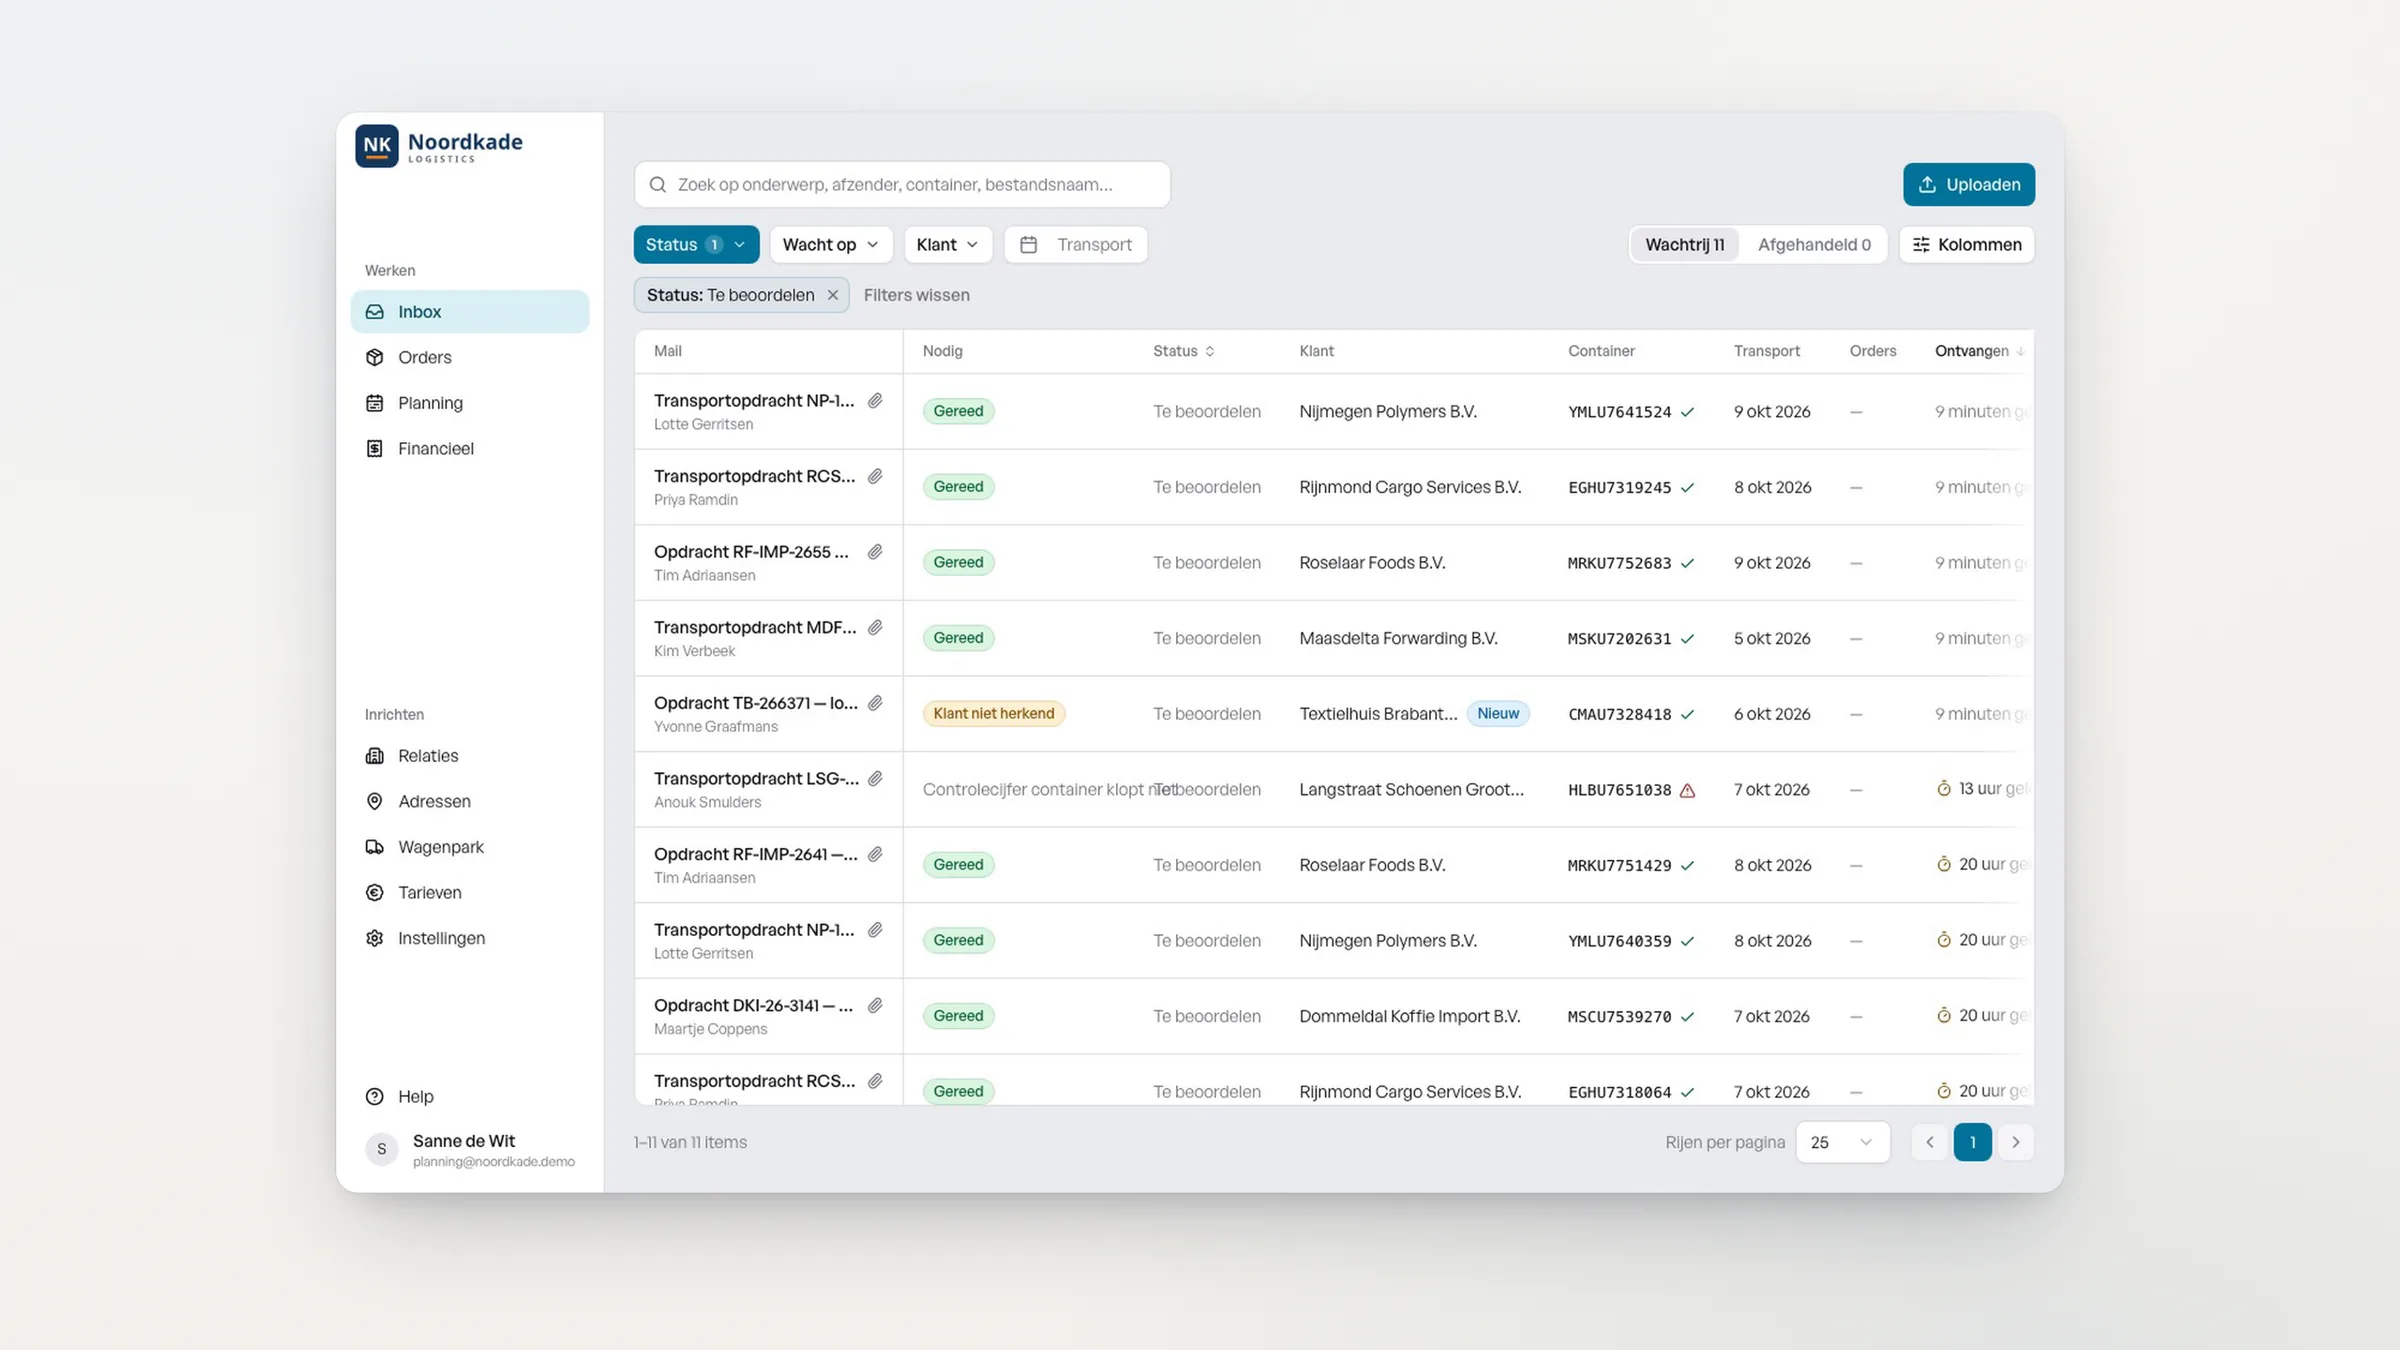Image resolution: width=2400 pixels, height=1350 pixels.
Task: Click the checkmark next to YMLU7641524
Action: [x=1687, y=412]
